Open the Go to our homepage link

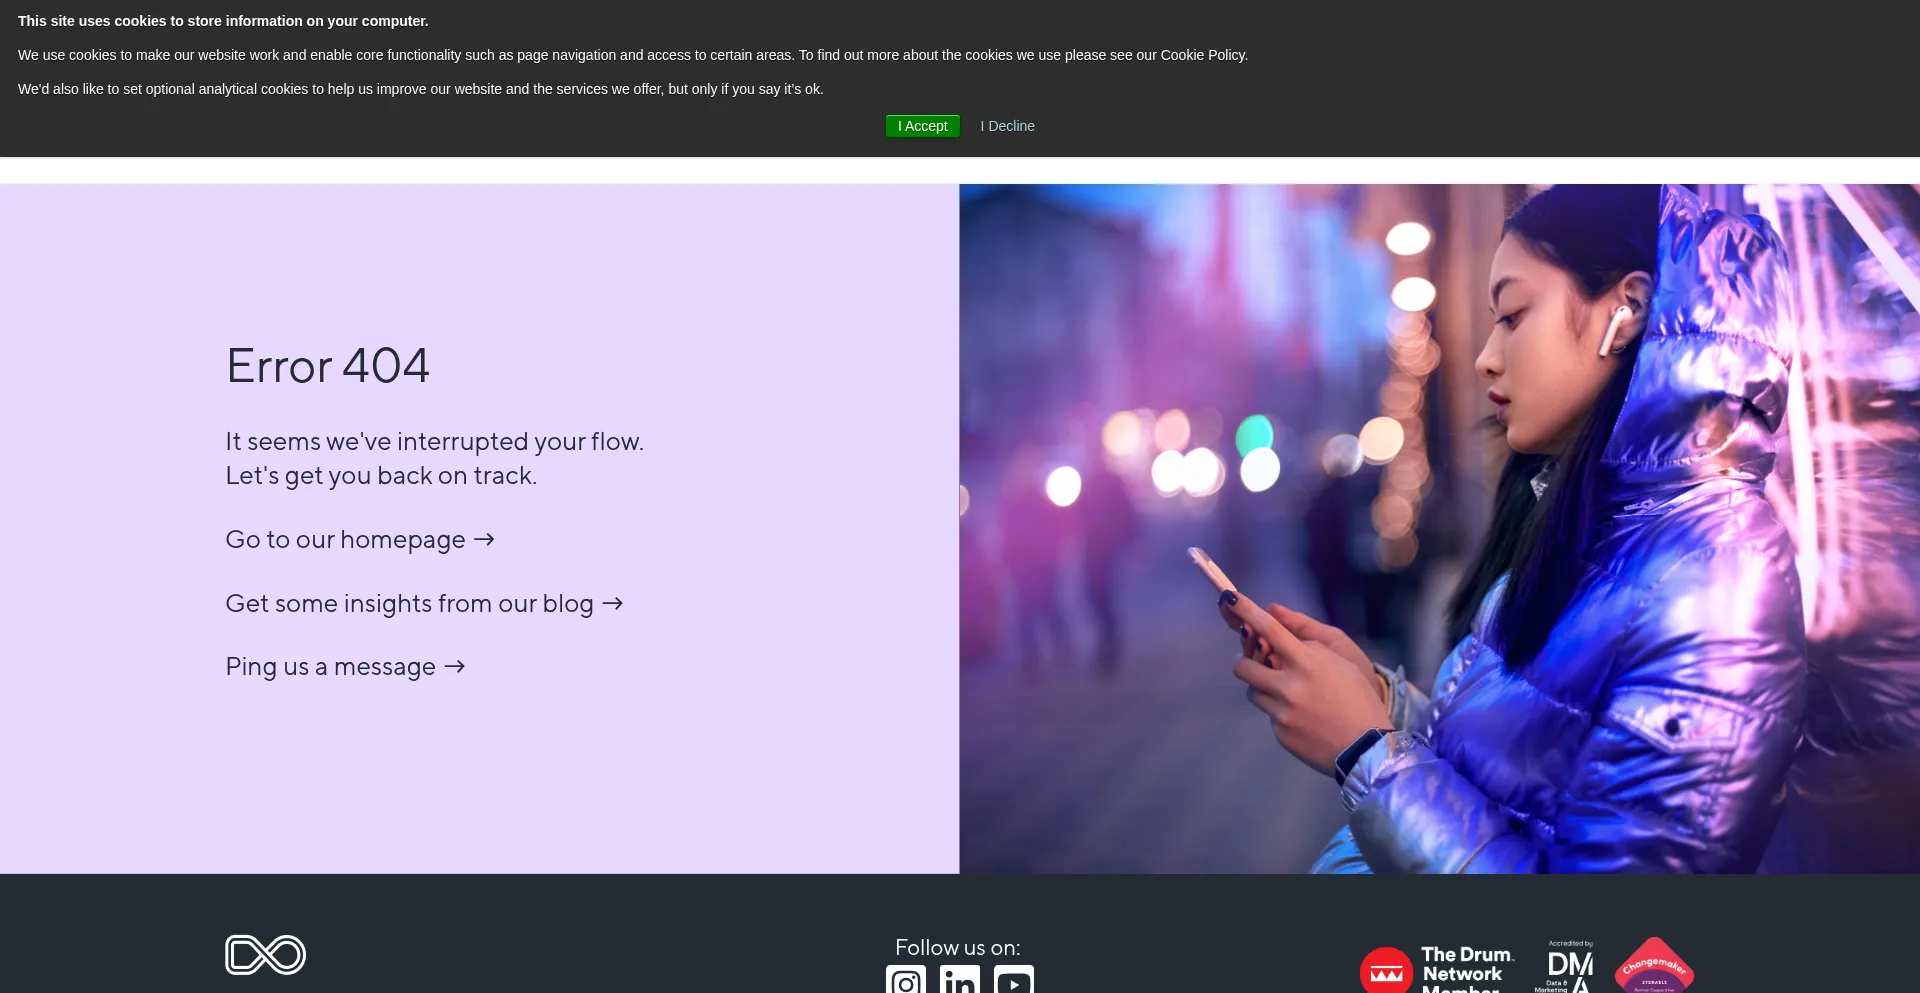coord(360,540)
